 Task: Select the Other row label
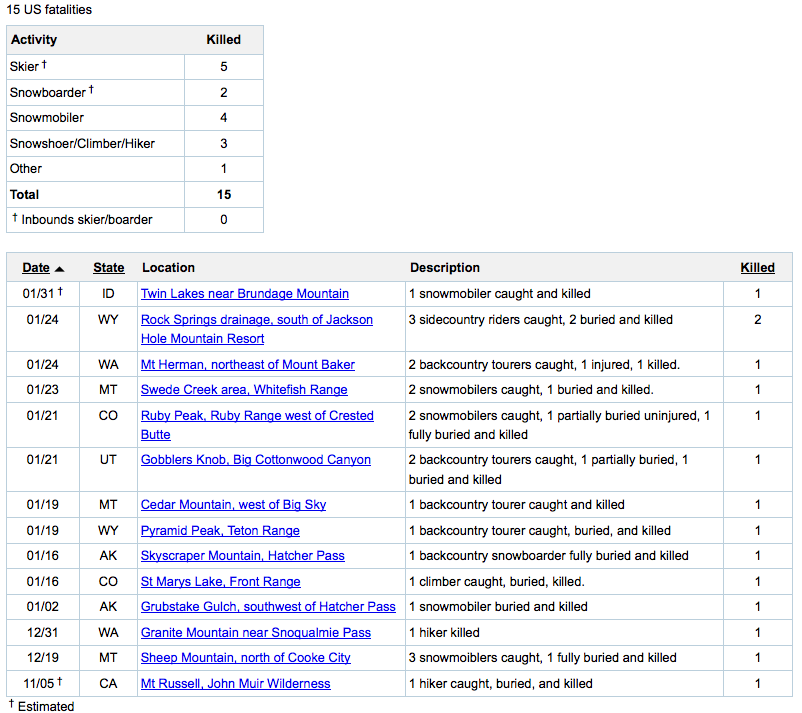click(26, 169)
